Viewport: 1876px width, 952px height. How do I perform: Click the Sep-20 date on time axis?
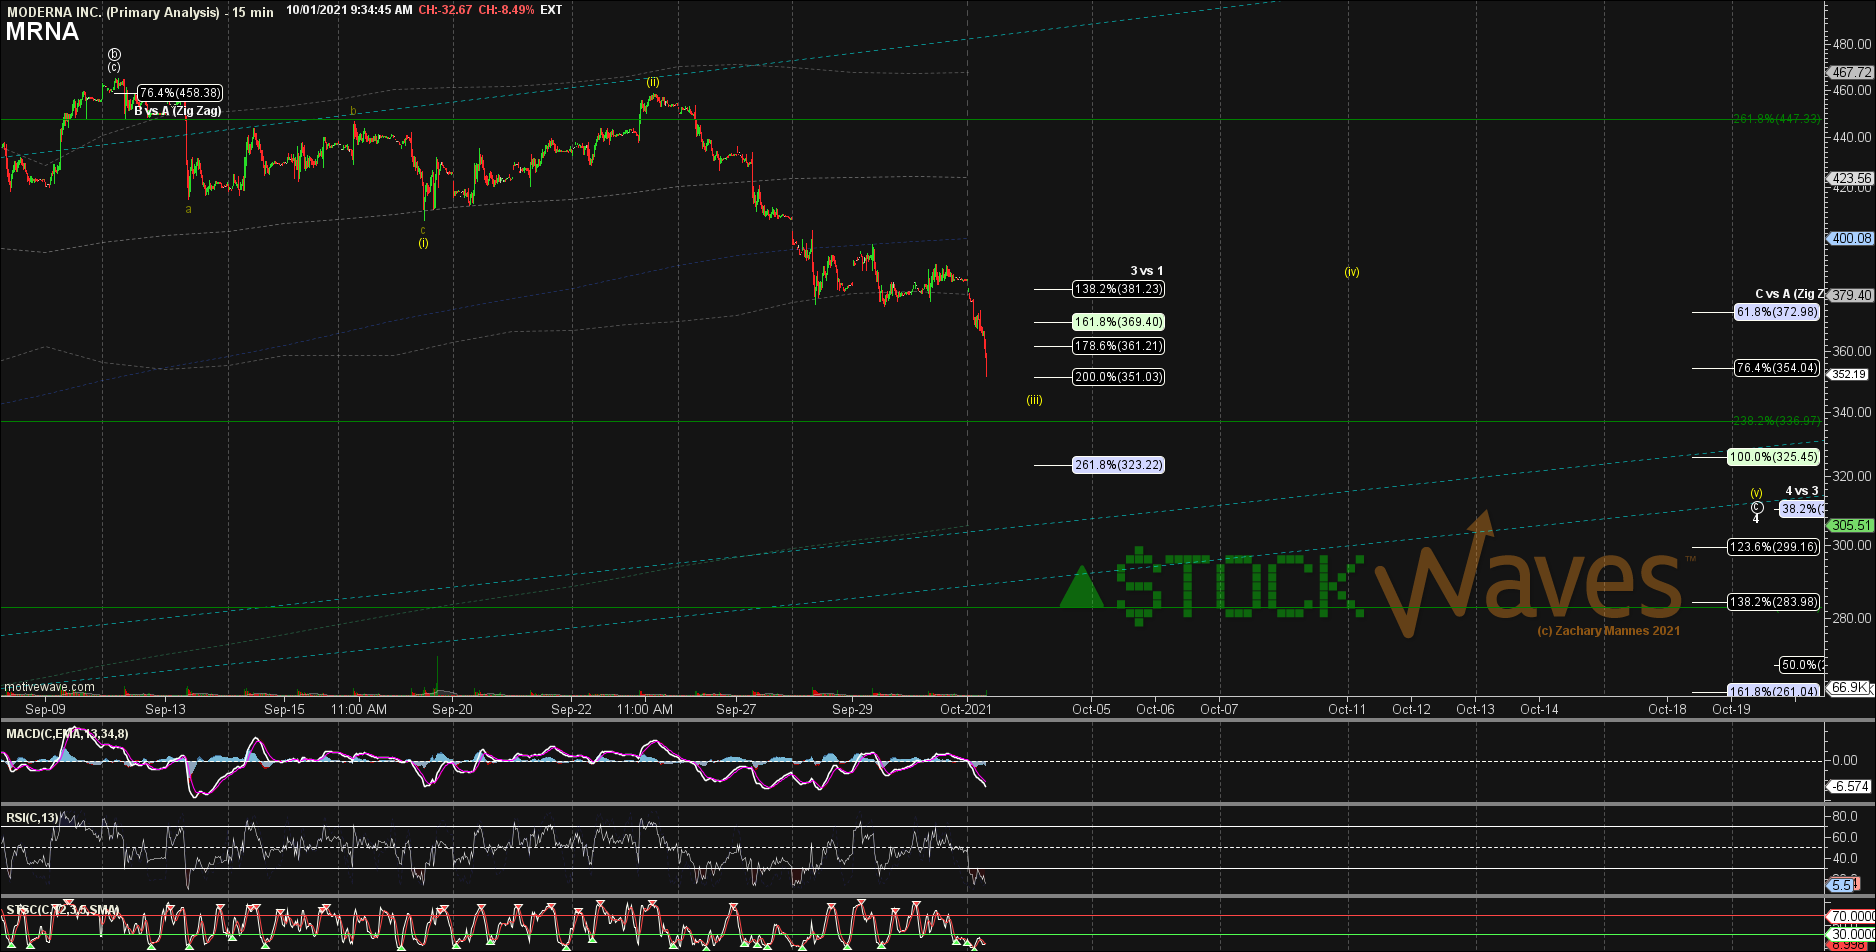[x=451, y=709]
